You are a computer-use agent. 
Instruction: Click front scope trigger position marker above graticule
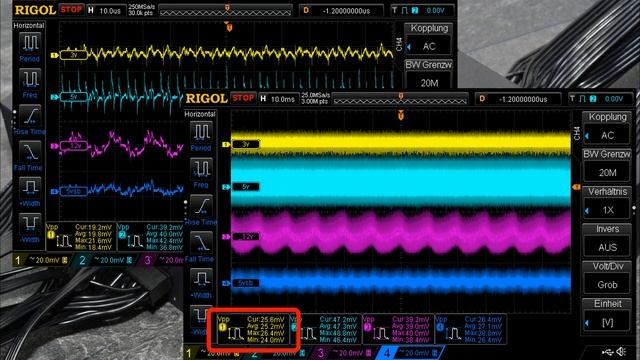400,116
